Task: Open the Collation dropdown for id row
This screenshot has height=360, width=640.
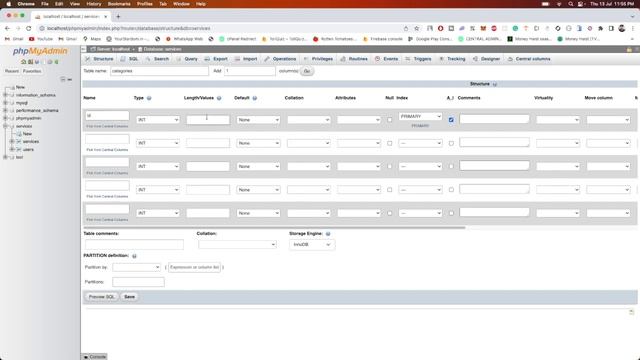Action: [x=309, y=120]
